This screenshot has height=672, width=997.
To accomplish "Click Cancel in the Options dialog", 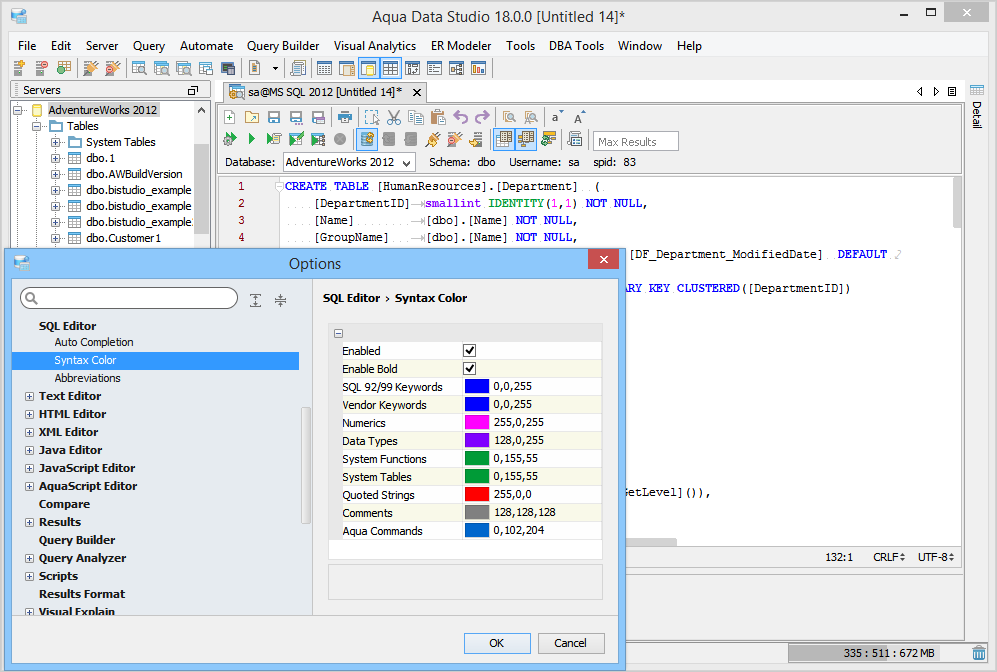I will pos(570,643).
